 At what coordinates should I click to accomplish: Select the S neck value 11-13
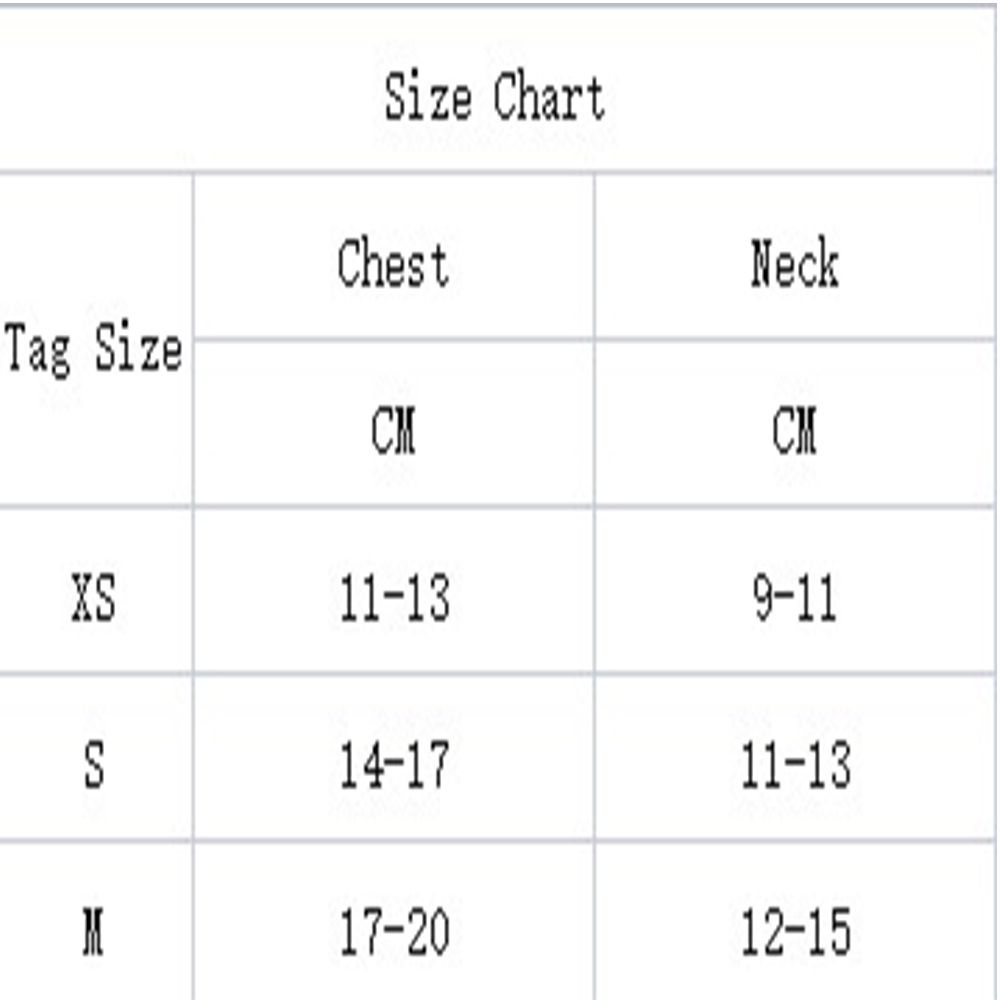(796, 767)
